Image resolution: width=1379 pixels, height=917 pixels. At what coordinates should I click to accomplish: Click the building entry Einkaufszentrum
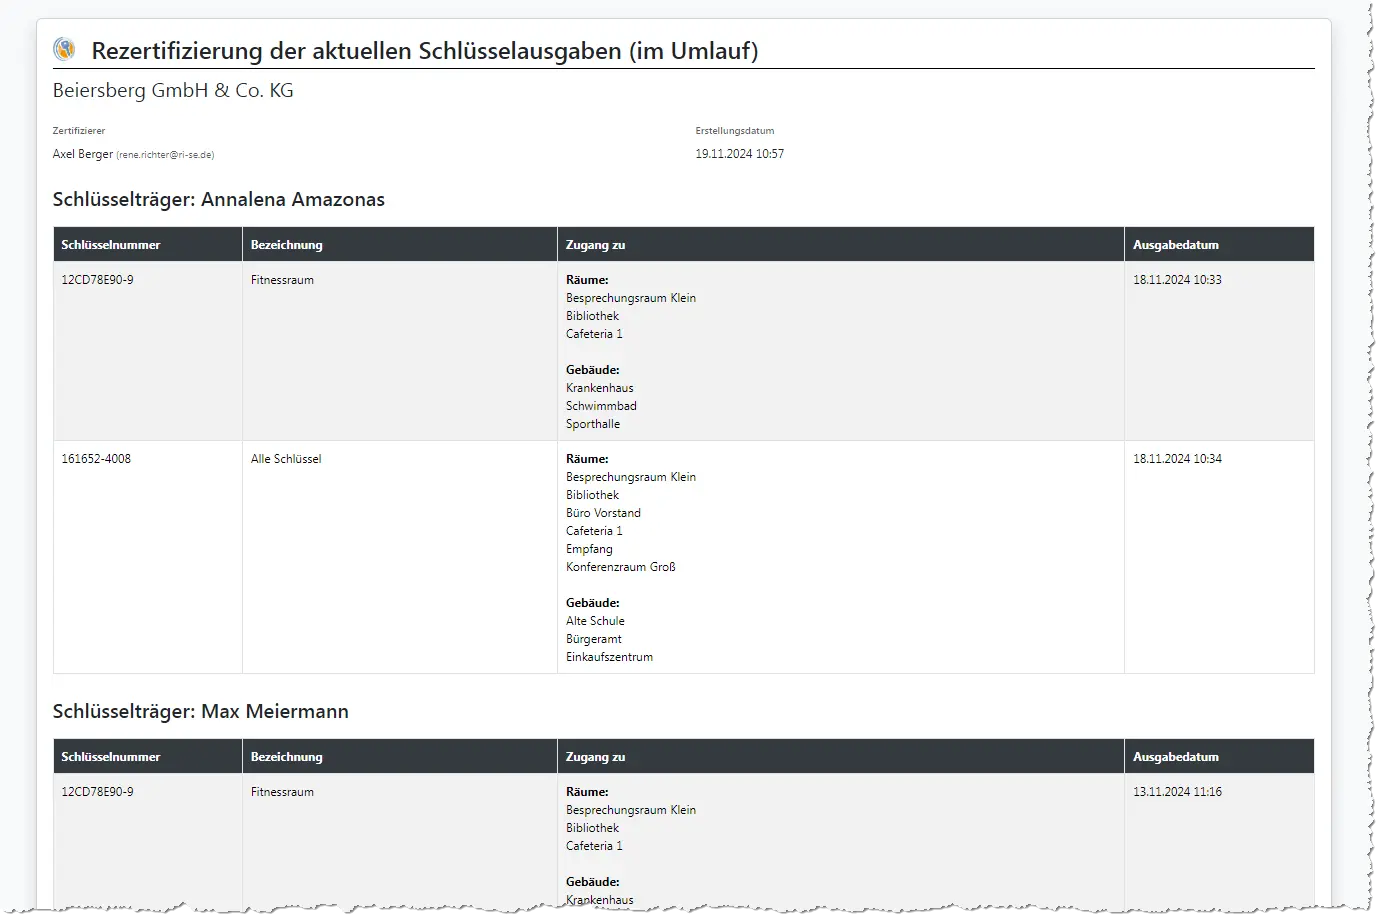(x=610, y=657)
